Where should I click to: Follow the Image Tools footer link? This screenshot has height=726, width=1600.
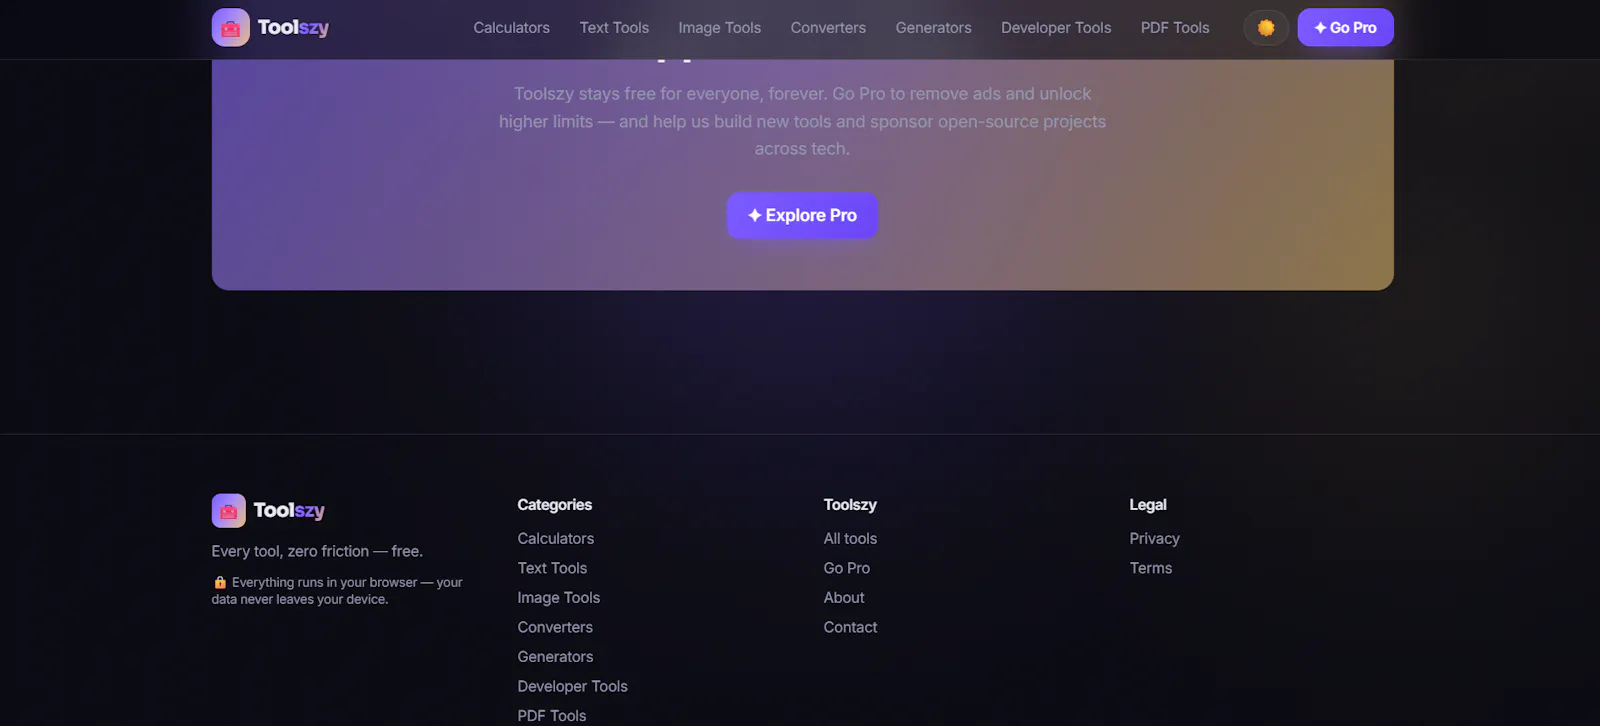558,598
